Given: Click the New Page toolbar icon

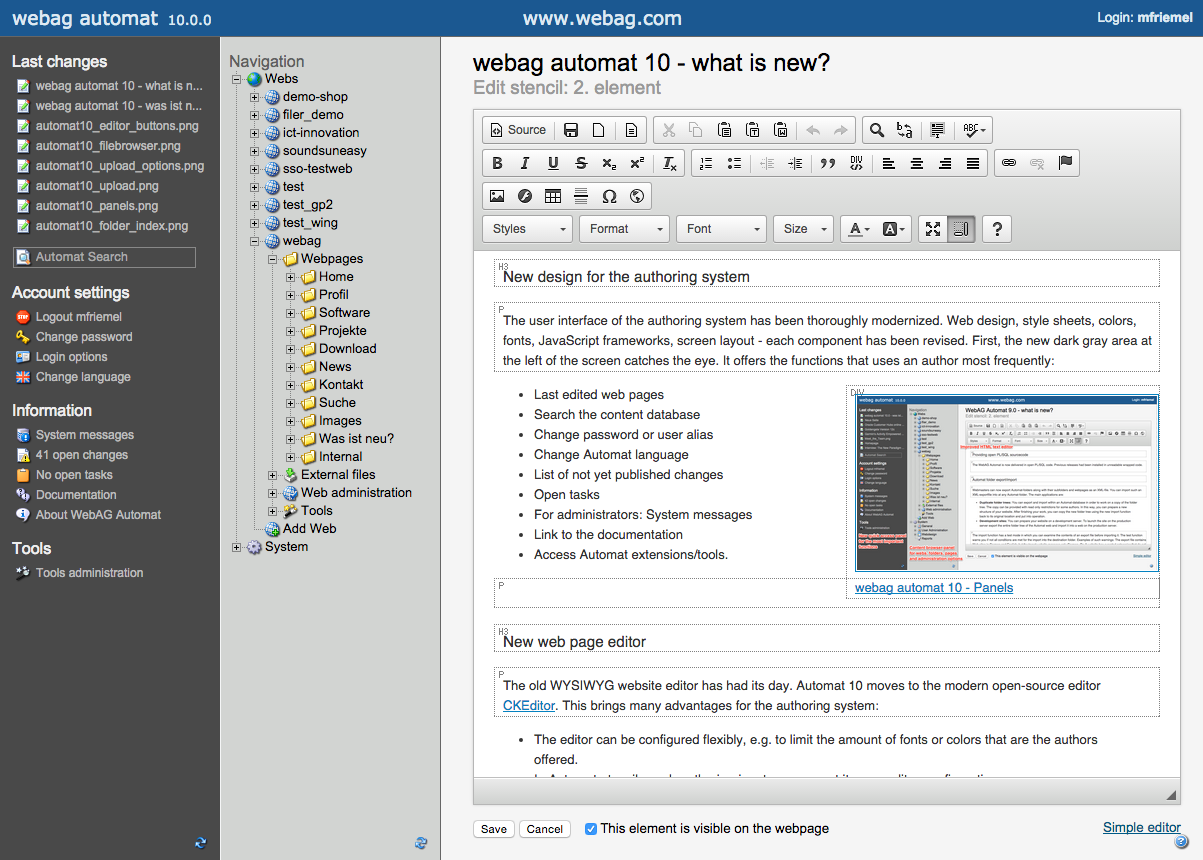Looking at the screenshot, I should click(x=599, y=130).
